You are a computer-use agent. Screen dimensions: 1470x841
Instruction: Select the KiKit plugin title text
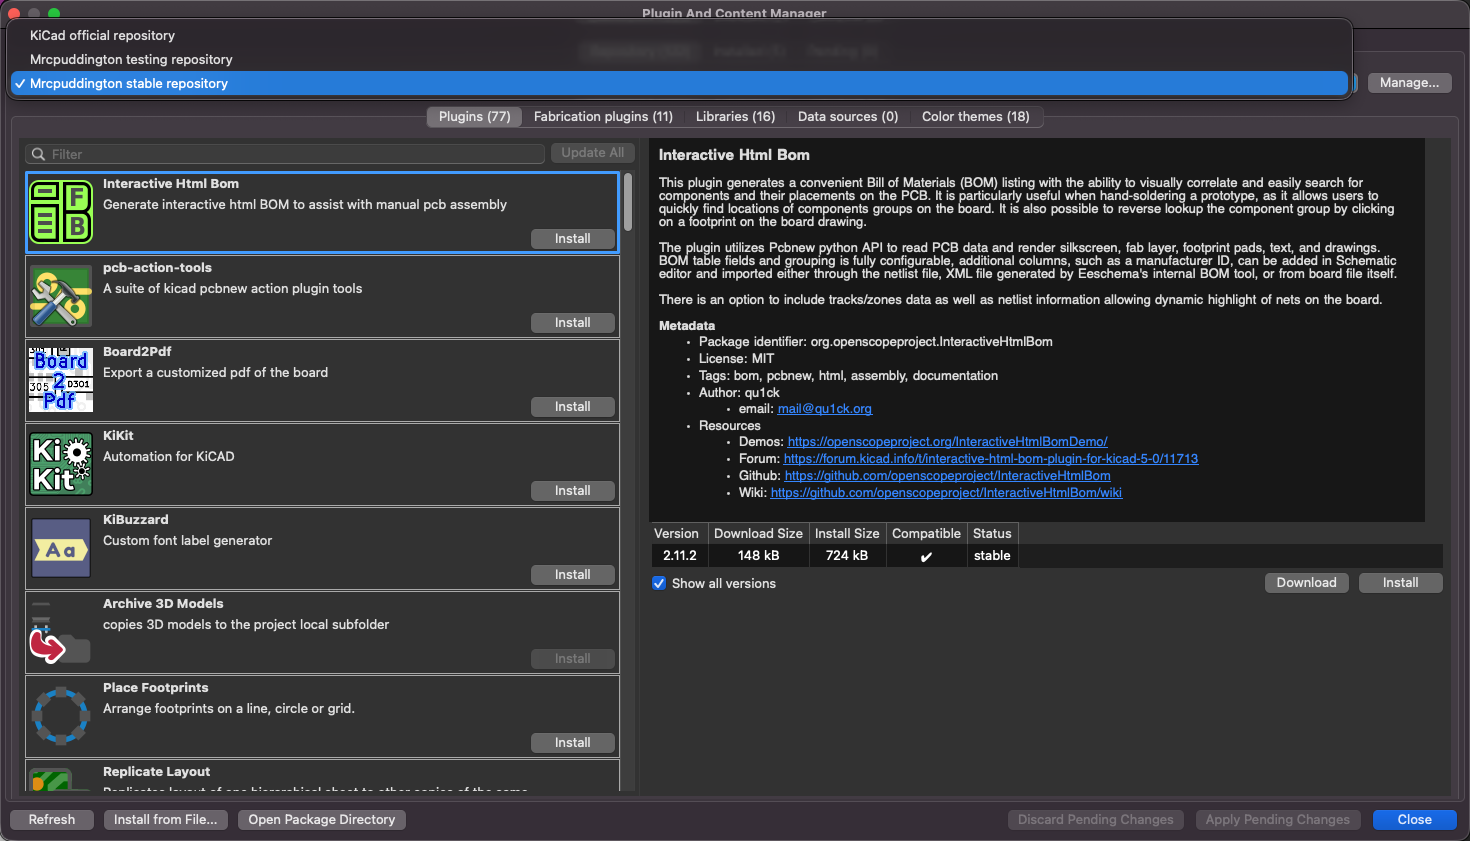(x=118, y=436)
